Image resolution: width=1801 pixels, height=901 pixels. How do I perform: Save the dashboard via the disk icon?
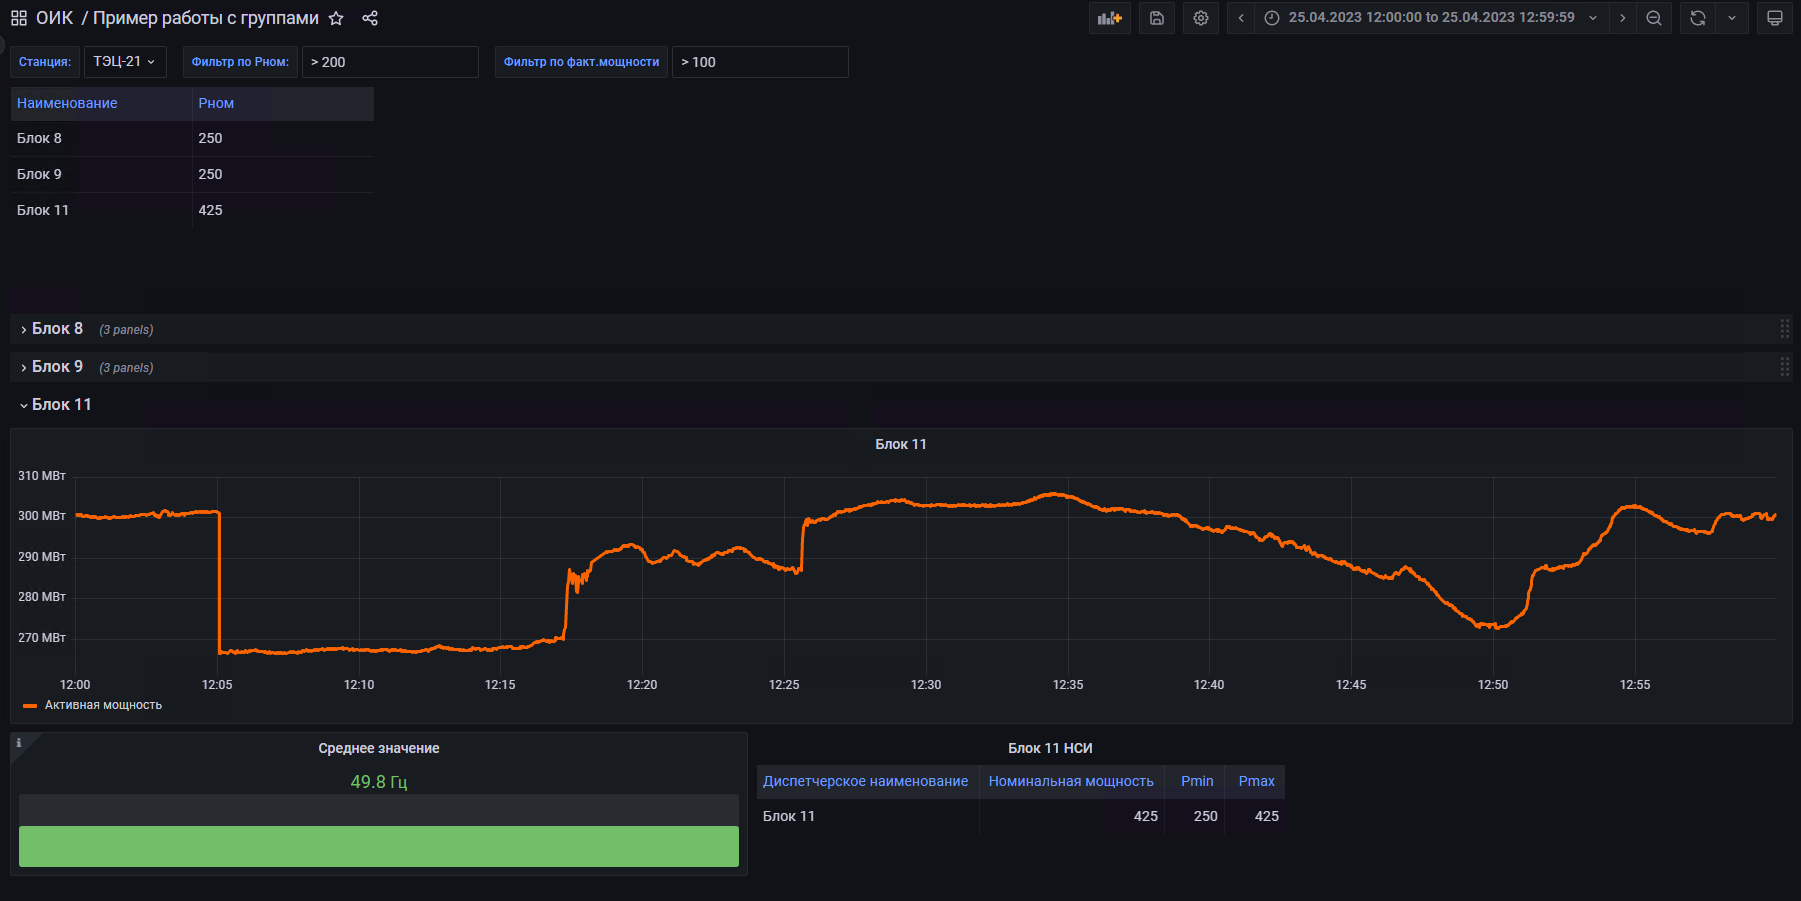click(x=1156, y=18)
